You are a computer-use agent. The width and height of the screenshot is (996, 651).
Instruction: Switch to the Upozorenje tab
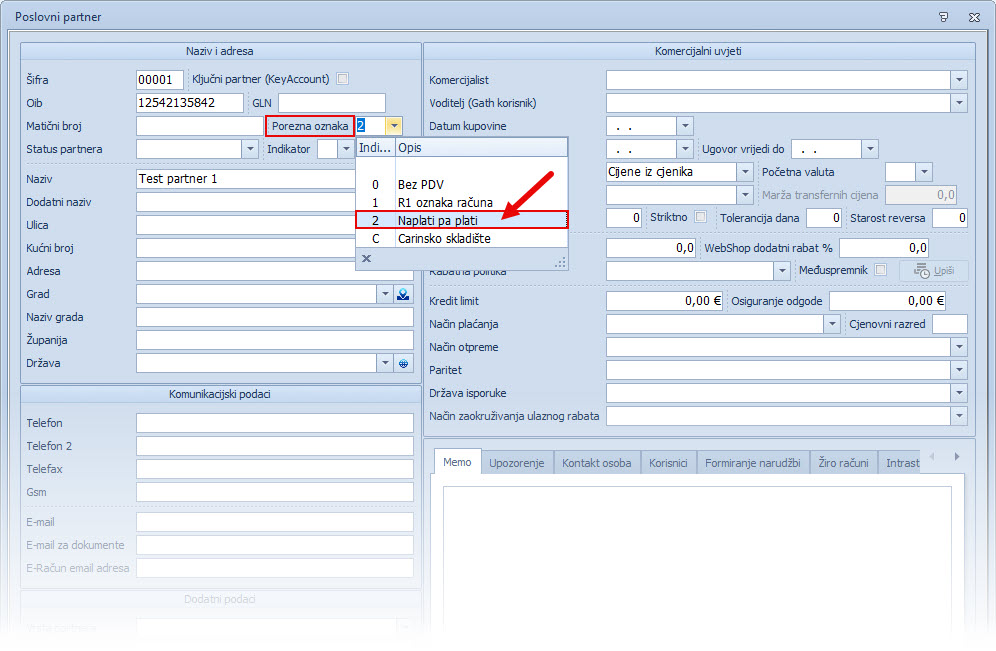click(515, 463)
